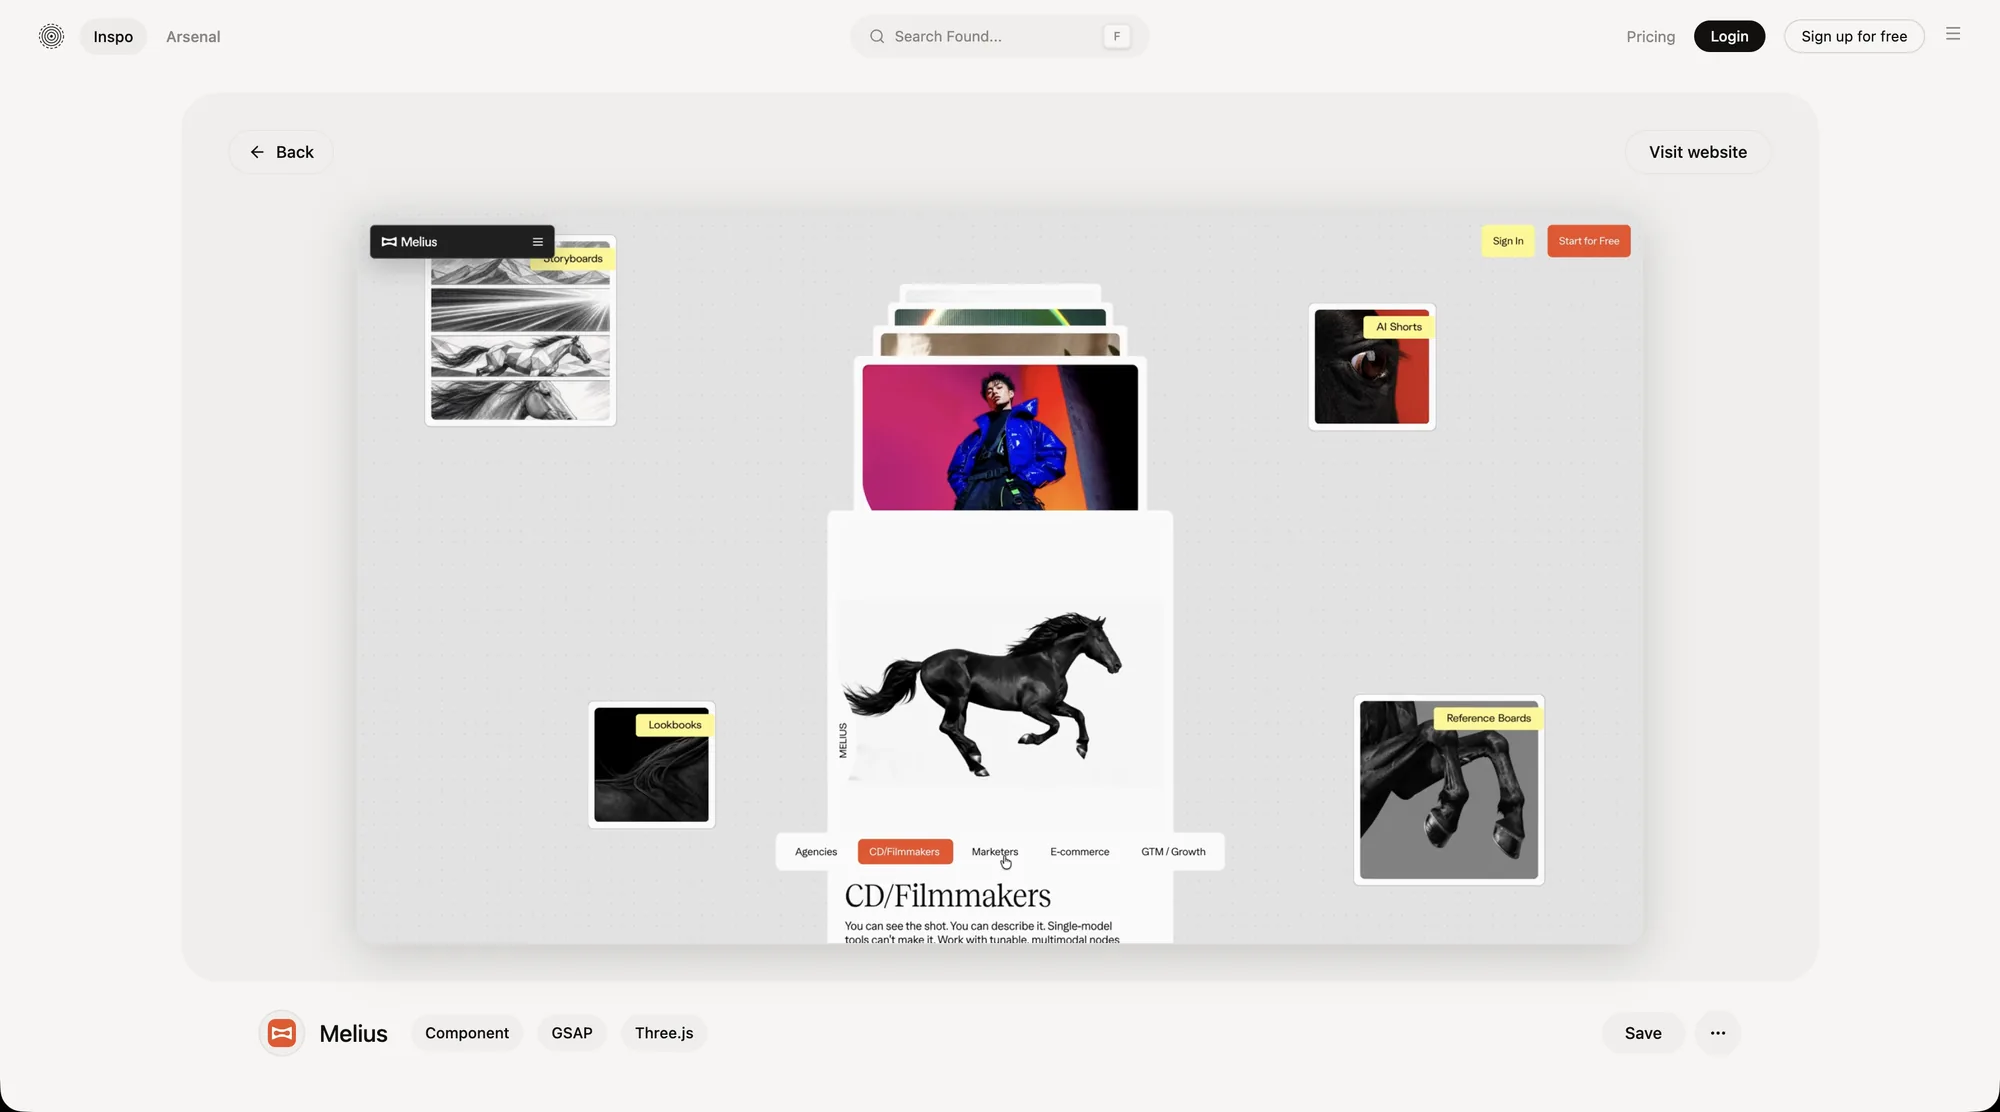Select the Agencies tab in preview
This screenshot has height=1112, width=2000.
pyautogui.click(x=816, y=852)
